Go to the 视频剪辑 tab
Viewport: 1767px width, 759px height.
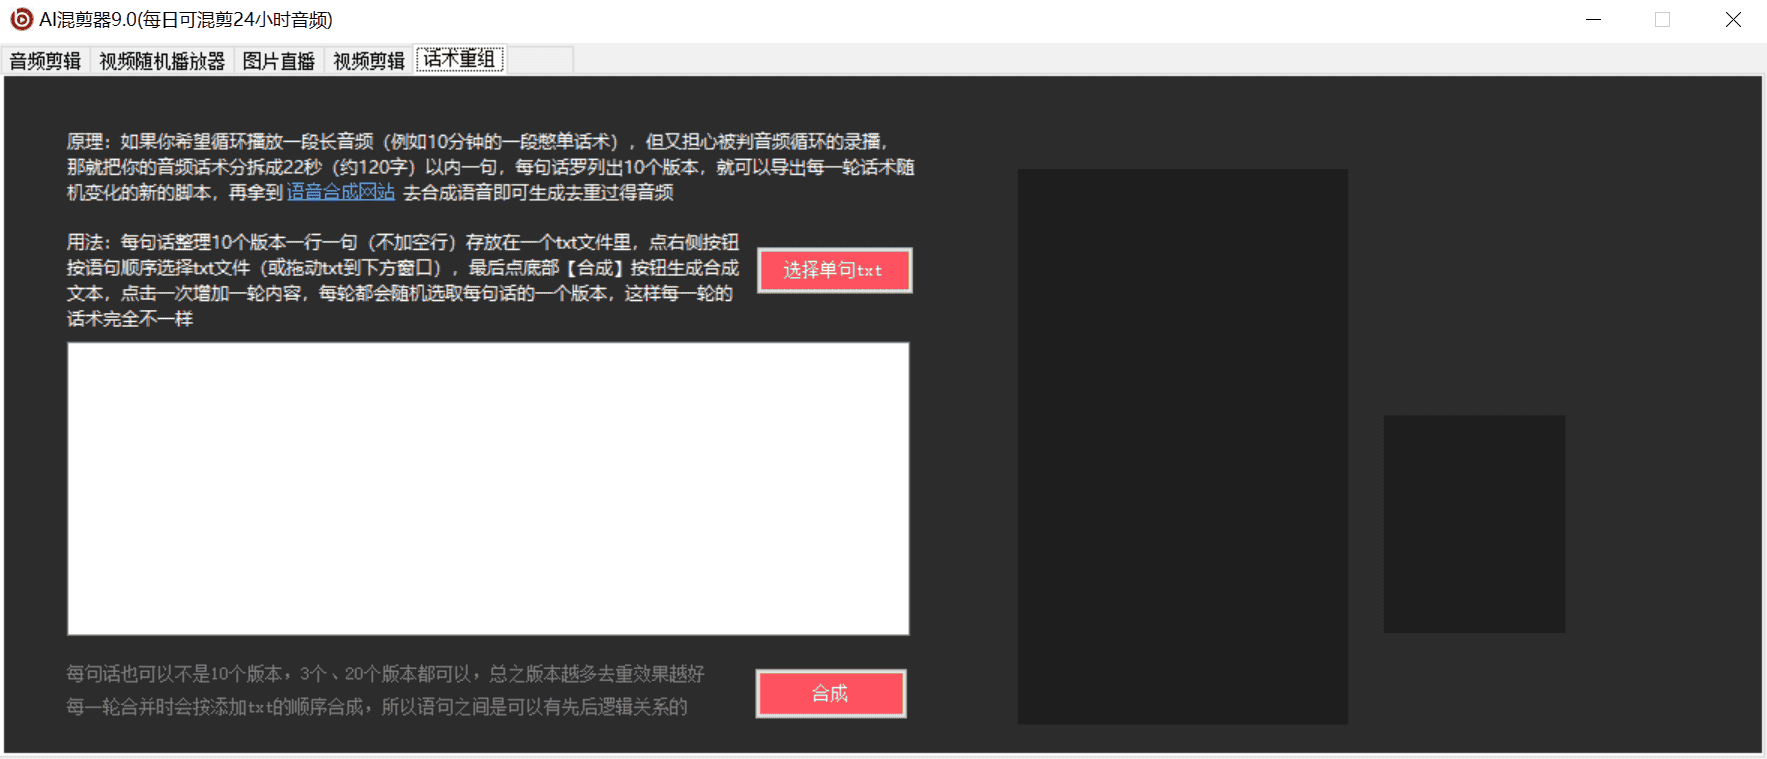369,61
